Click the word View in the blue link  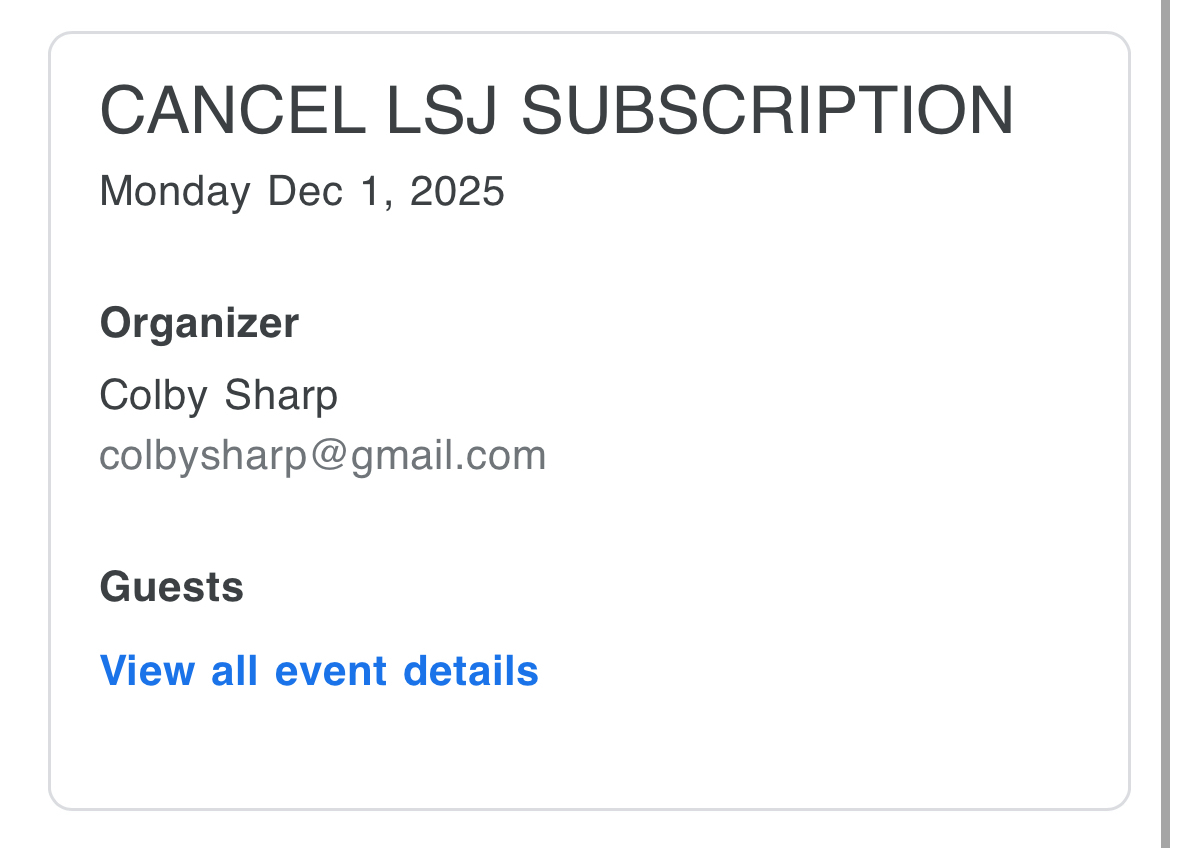(148, 671)
